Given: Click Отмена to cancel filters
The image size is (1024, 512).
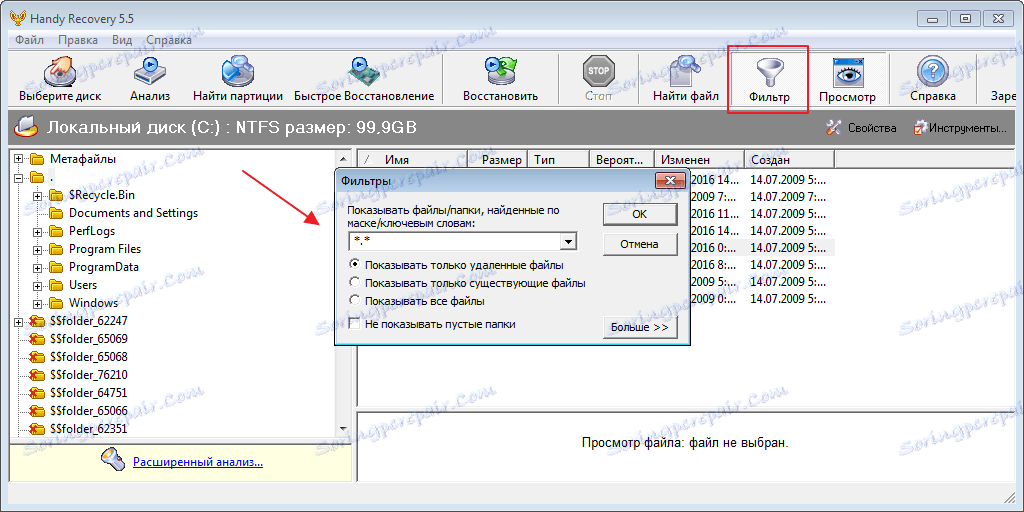Looking at the screenshot, I should pos(640,244).
